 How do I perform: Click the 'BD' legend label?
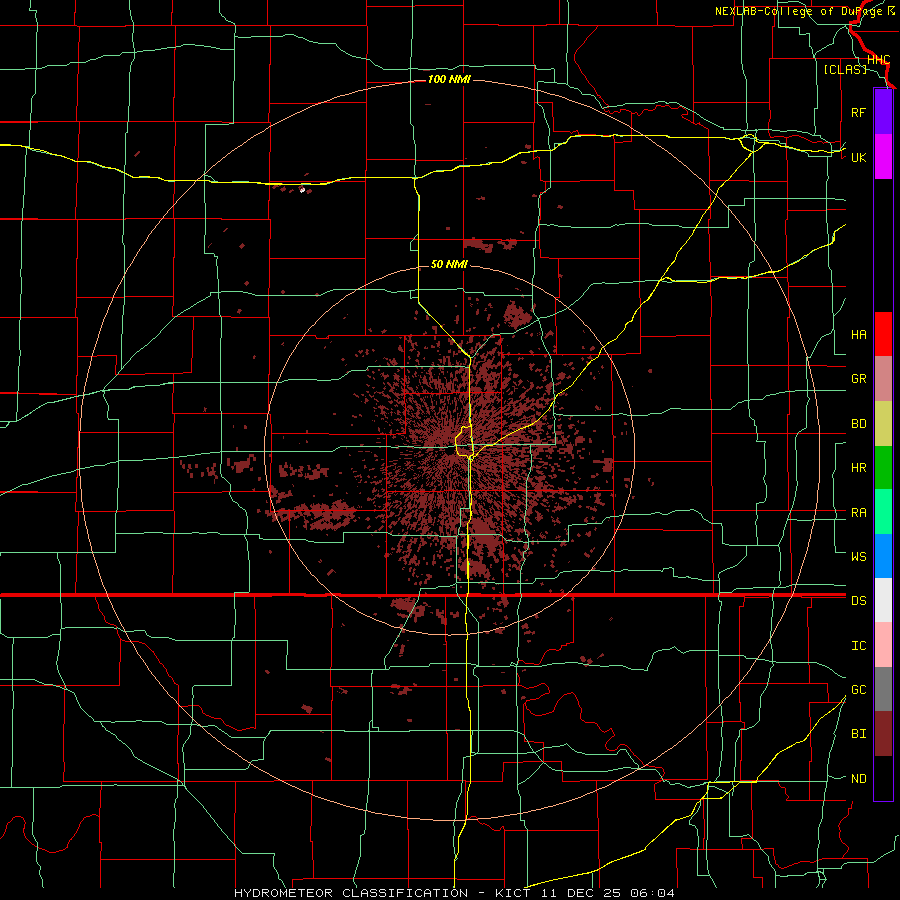(x=858, y=424)
